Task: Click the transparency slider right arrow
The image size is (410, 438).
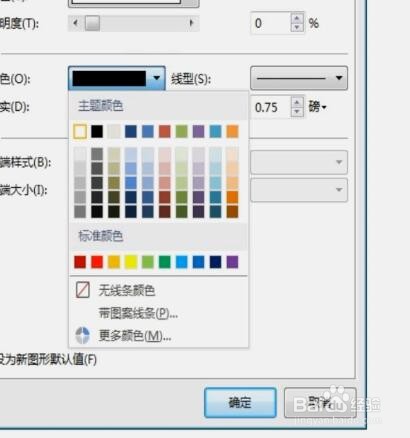Action: pos(192,23)
